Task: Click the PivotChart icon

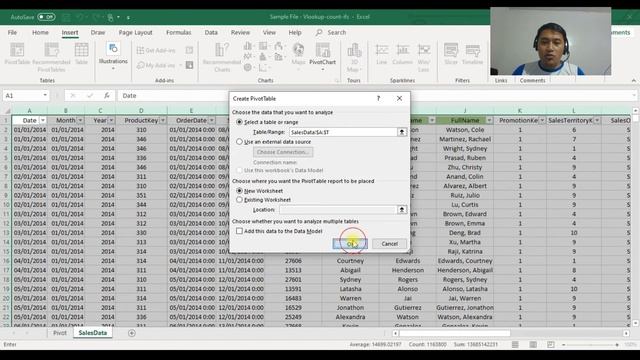Action: click(322, 55)
